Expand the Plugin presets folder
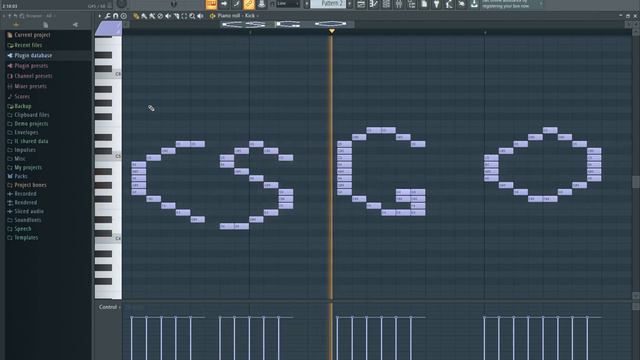640x360 pixels. pos(31,66)
